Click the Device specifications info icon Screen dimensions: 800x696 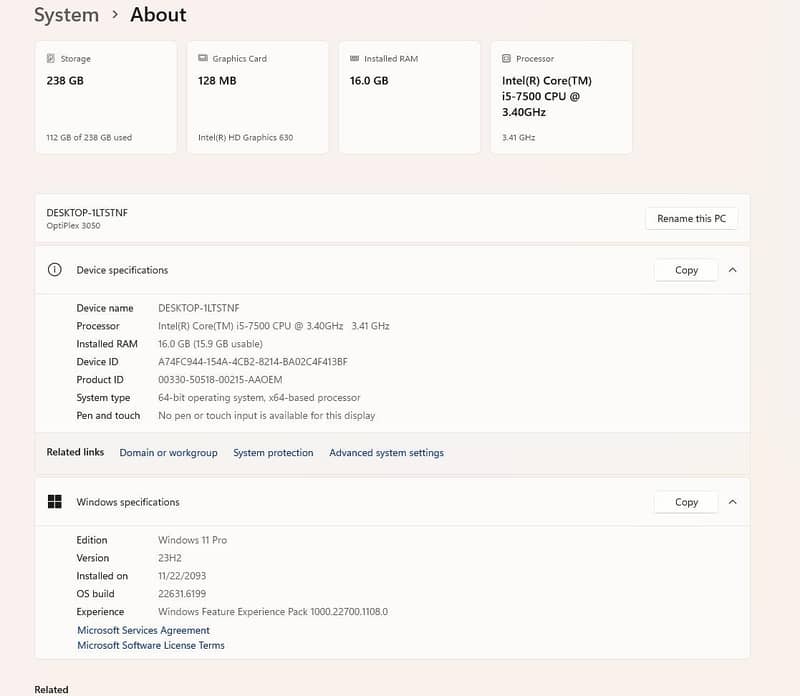click(55, 269)
